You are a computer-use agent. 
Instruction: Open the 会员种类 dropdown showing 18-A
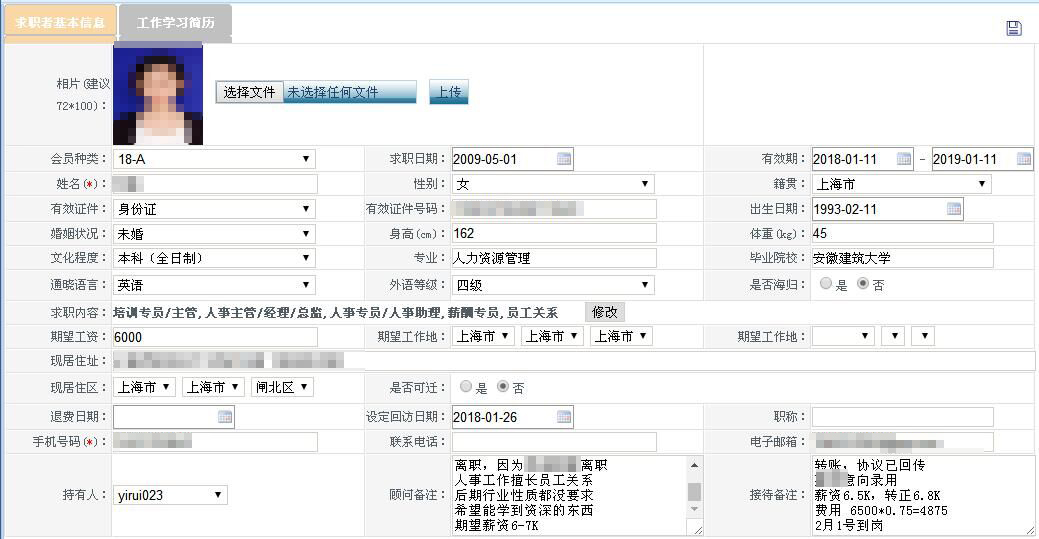click(x=214, y=159)
